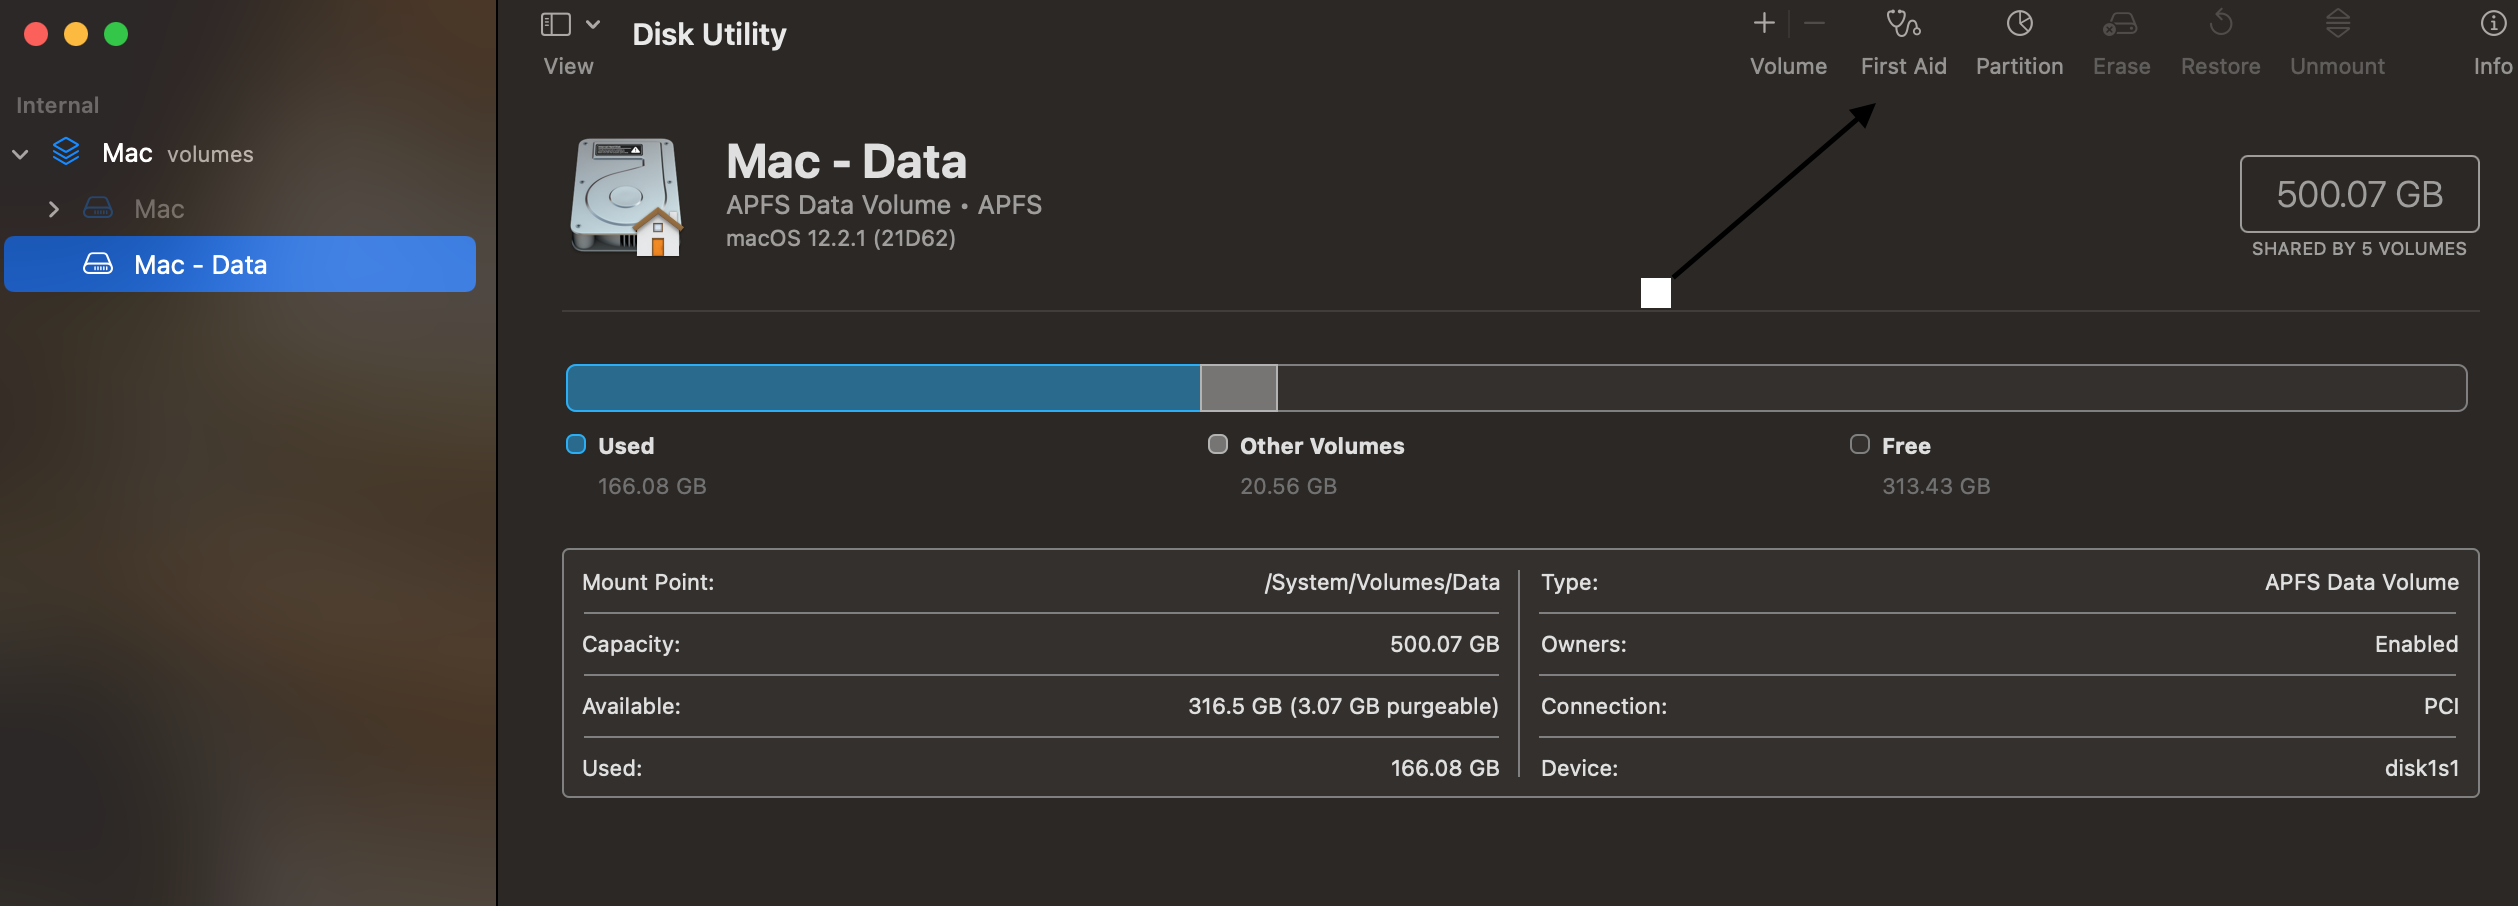
Task: Click the gray Other Volumes swatch
Action: pyautogui.click(x=1218, y=444)
